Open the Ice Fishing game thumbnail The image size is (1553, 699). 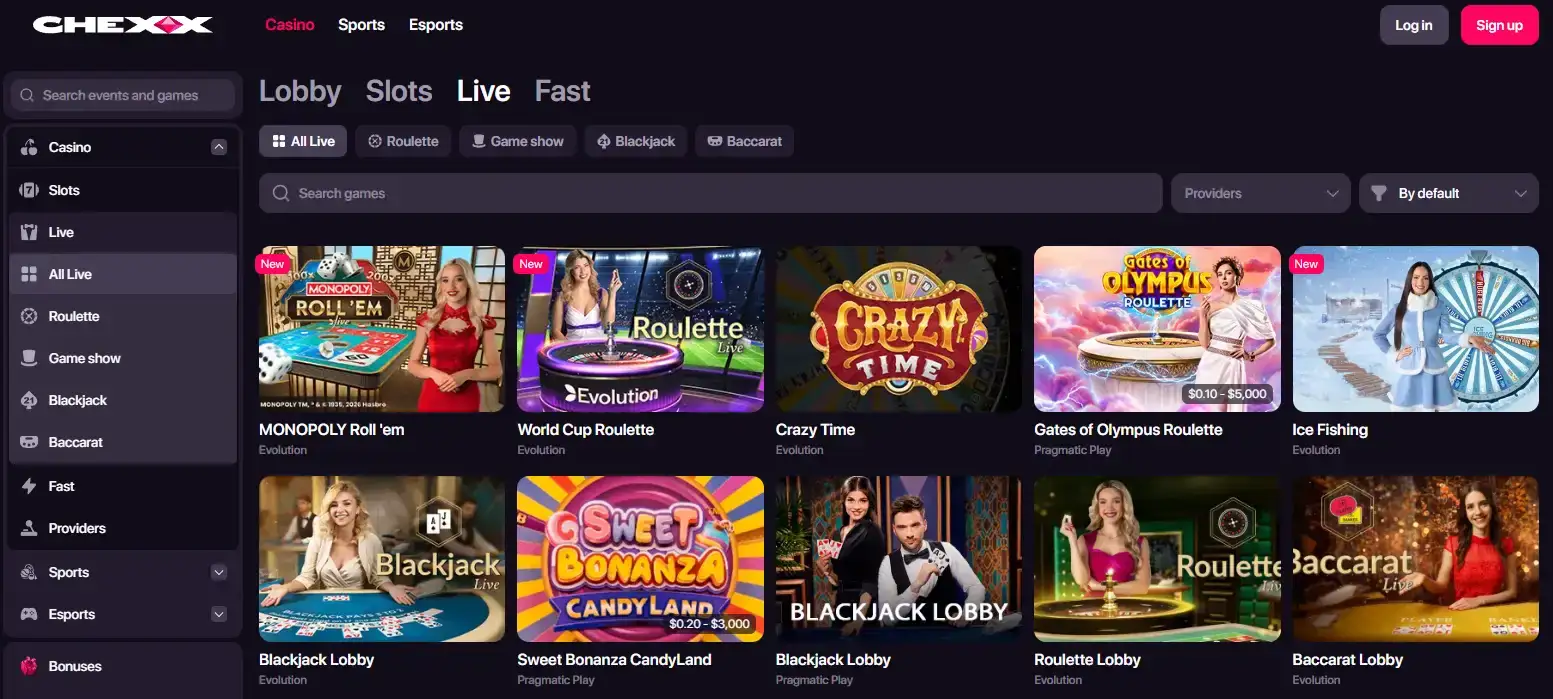(x=1416, y=329)
